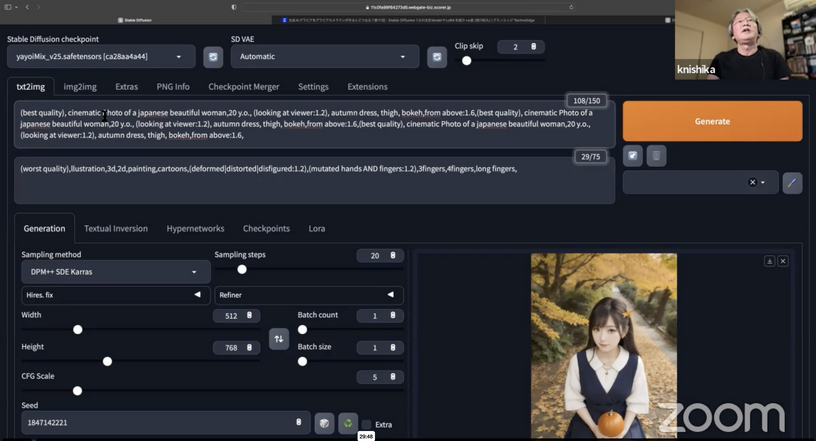Open the SD VAE Automatic dropdown

pyautogui.click(x=325, y=57)
